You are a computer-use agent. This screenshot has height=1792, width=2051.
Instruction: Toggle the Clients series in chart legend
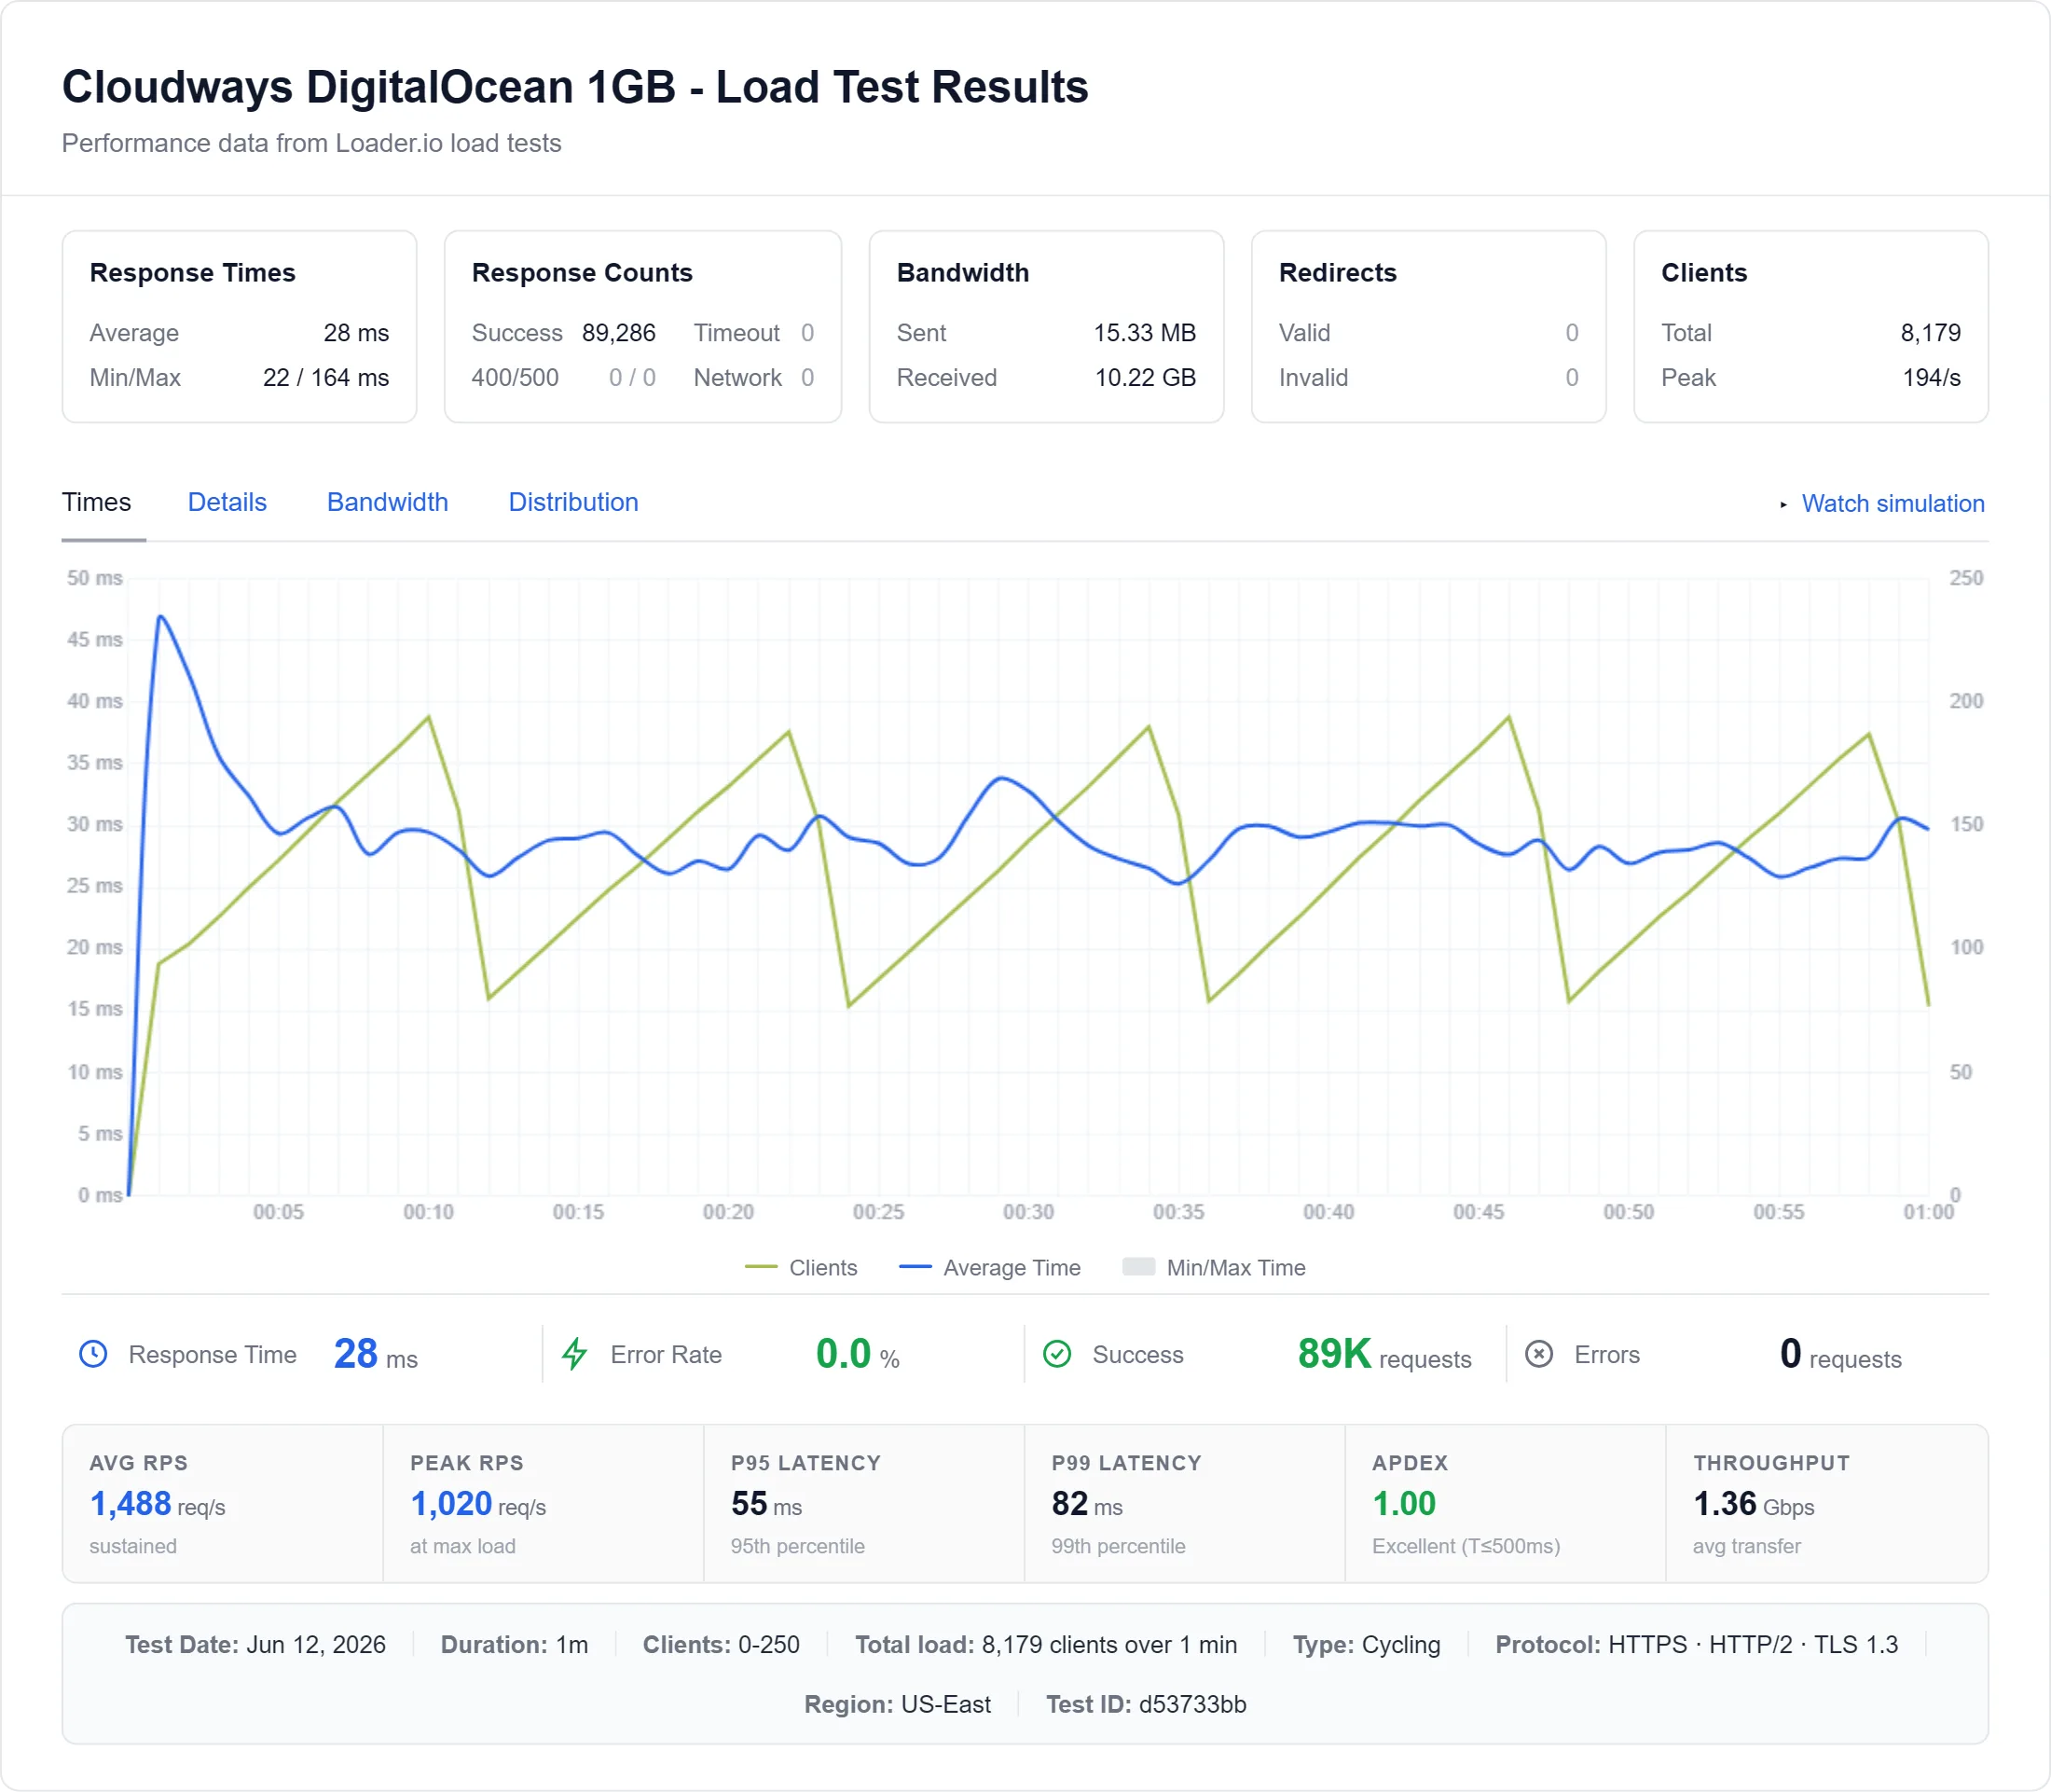pyautogui.click(x=801, y=1267)
